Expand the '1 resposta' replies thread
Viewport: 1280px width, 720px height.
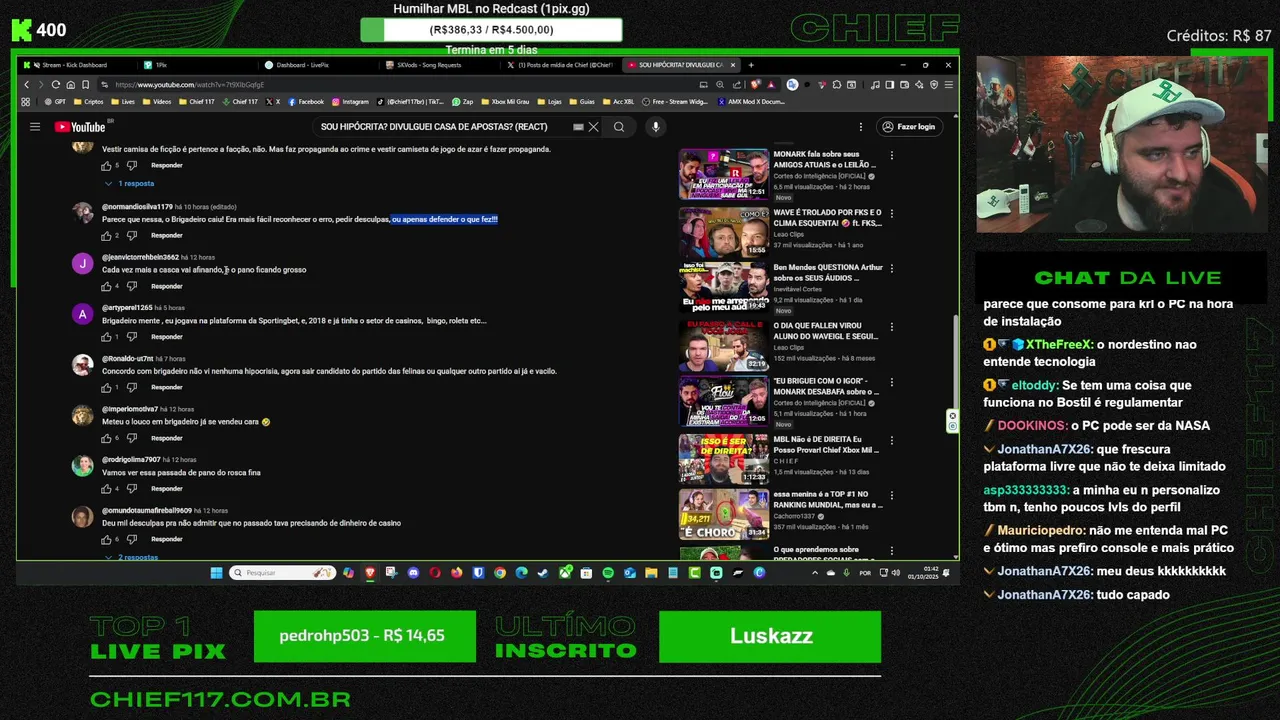(x=130, y=184)
